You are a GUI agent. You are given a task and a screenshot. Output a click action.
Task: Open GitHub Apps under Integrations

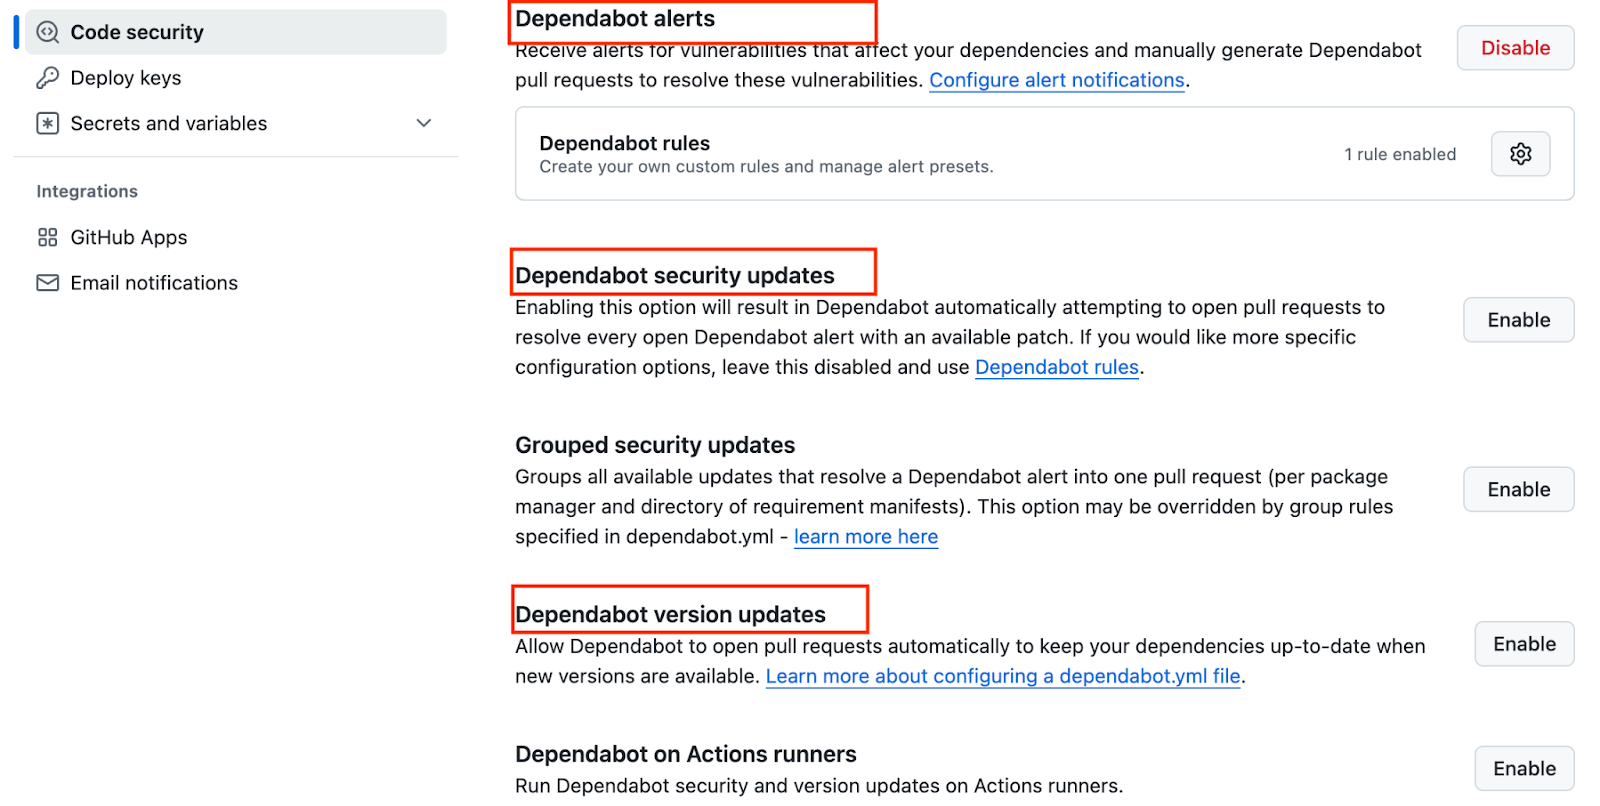coord(128,237)
